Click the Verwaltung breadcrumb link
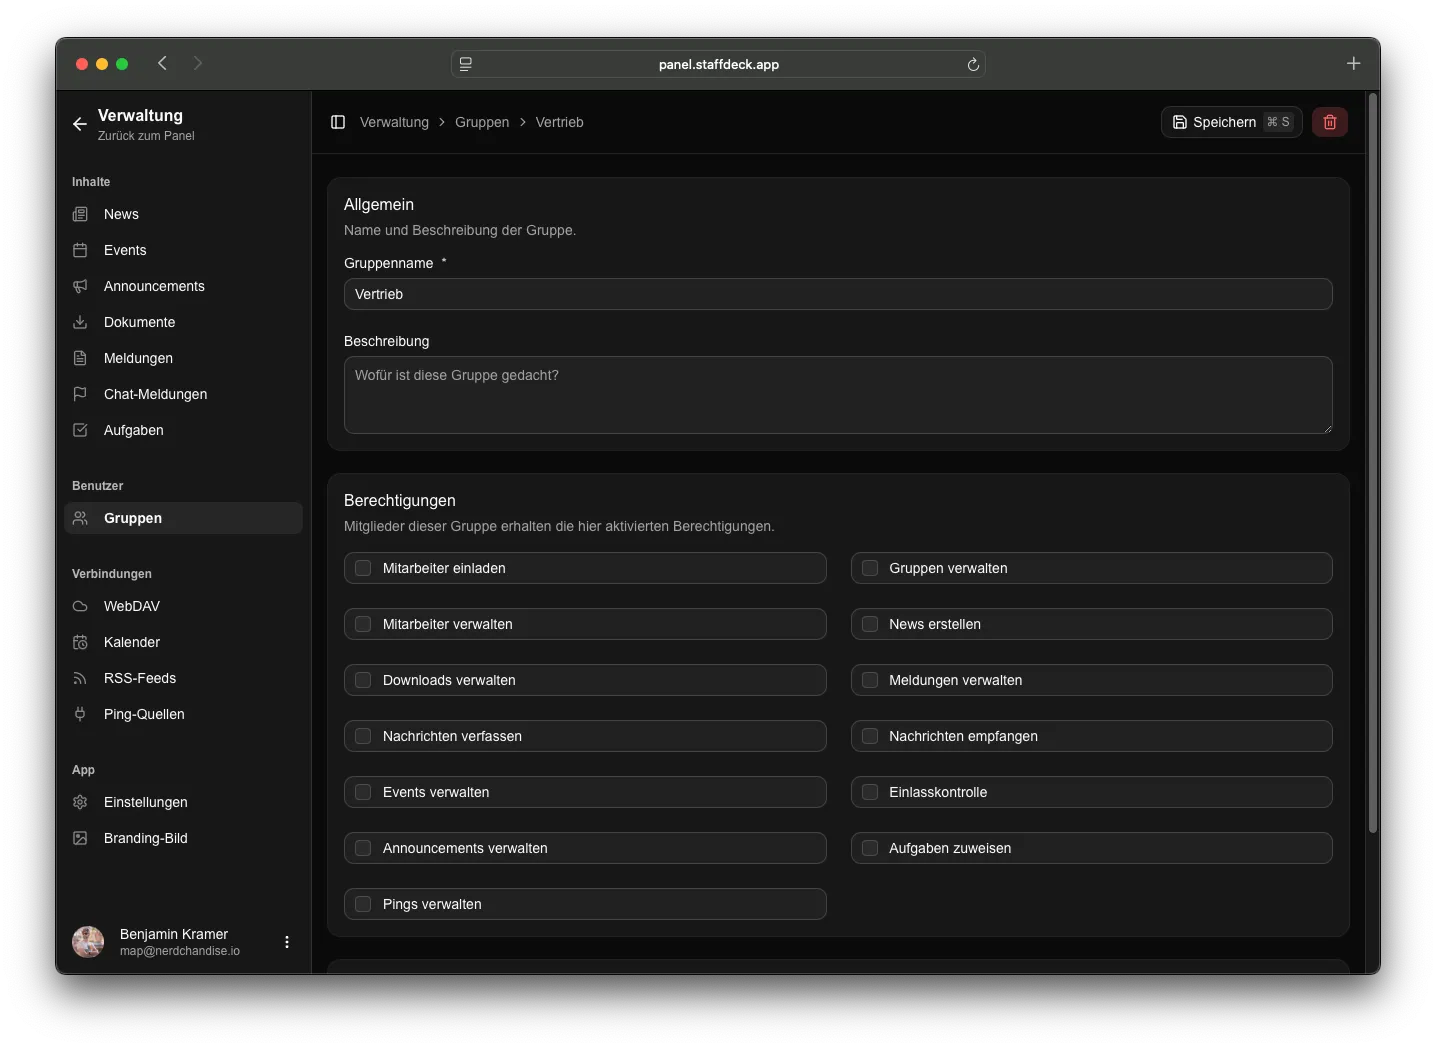The height and width of the screenshot is (1048, 1436). pyautogui.click(x=394, y=122)
